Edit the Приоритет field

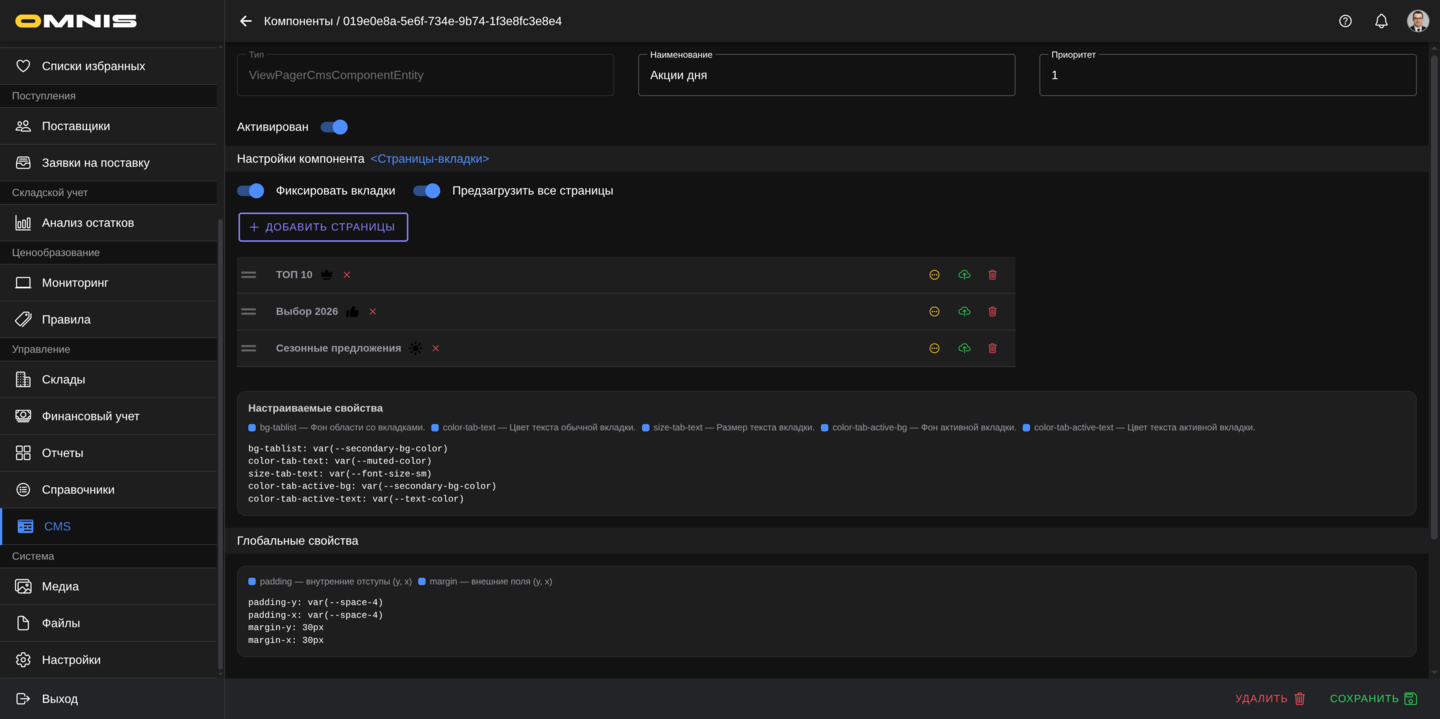pyautogui.click(x=1228, y=75)
